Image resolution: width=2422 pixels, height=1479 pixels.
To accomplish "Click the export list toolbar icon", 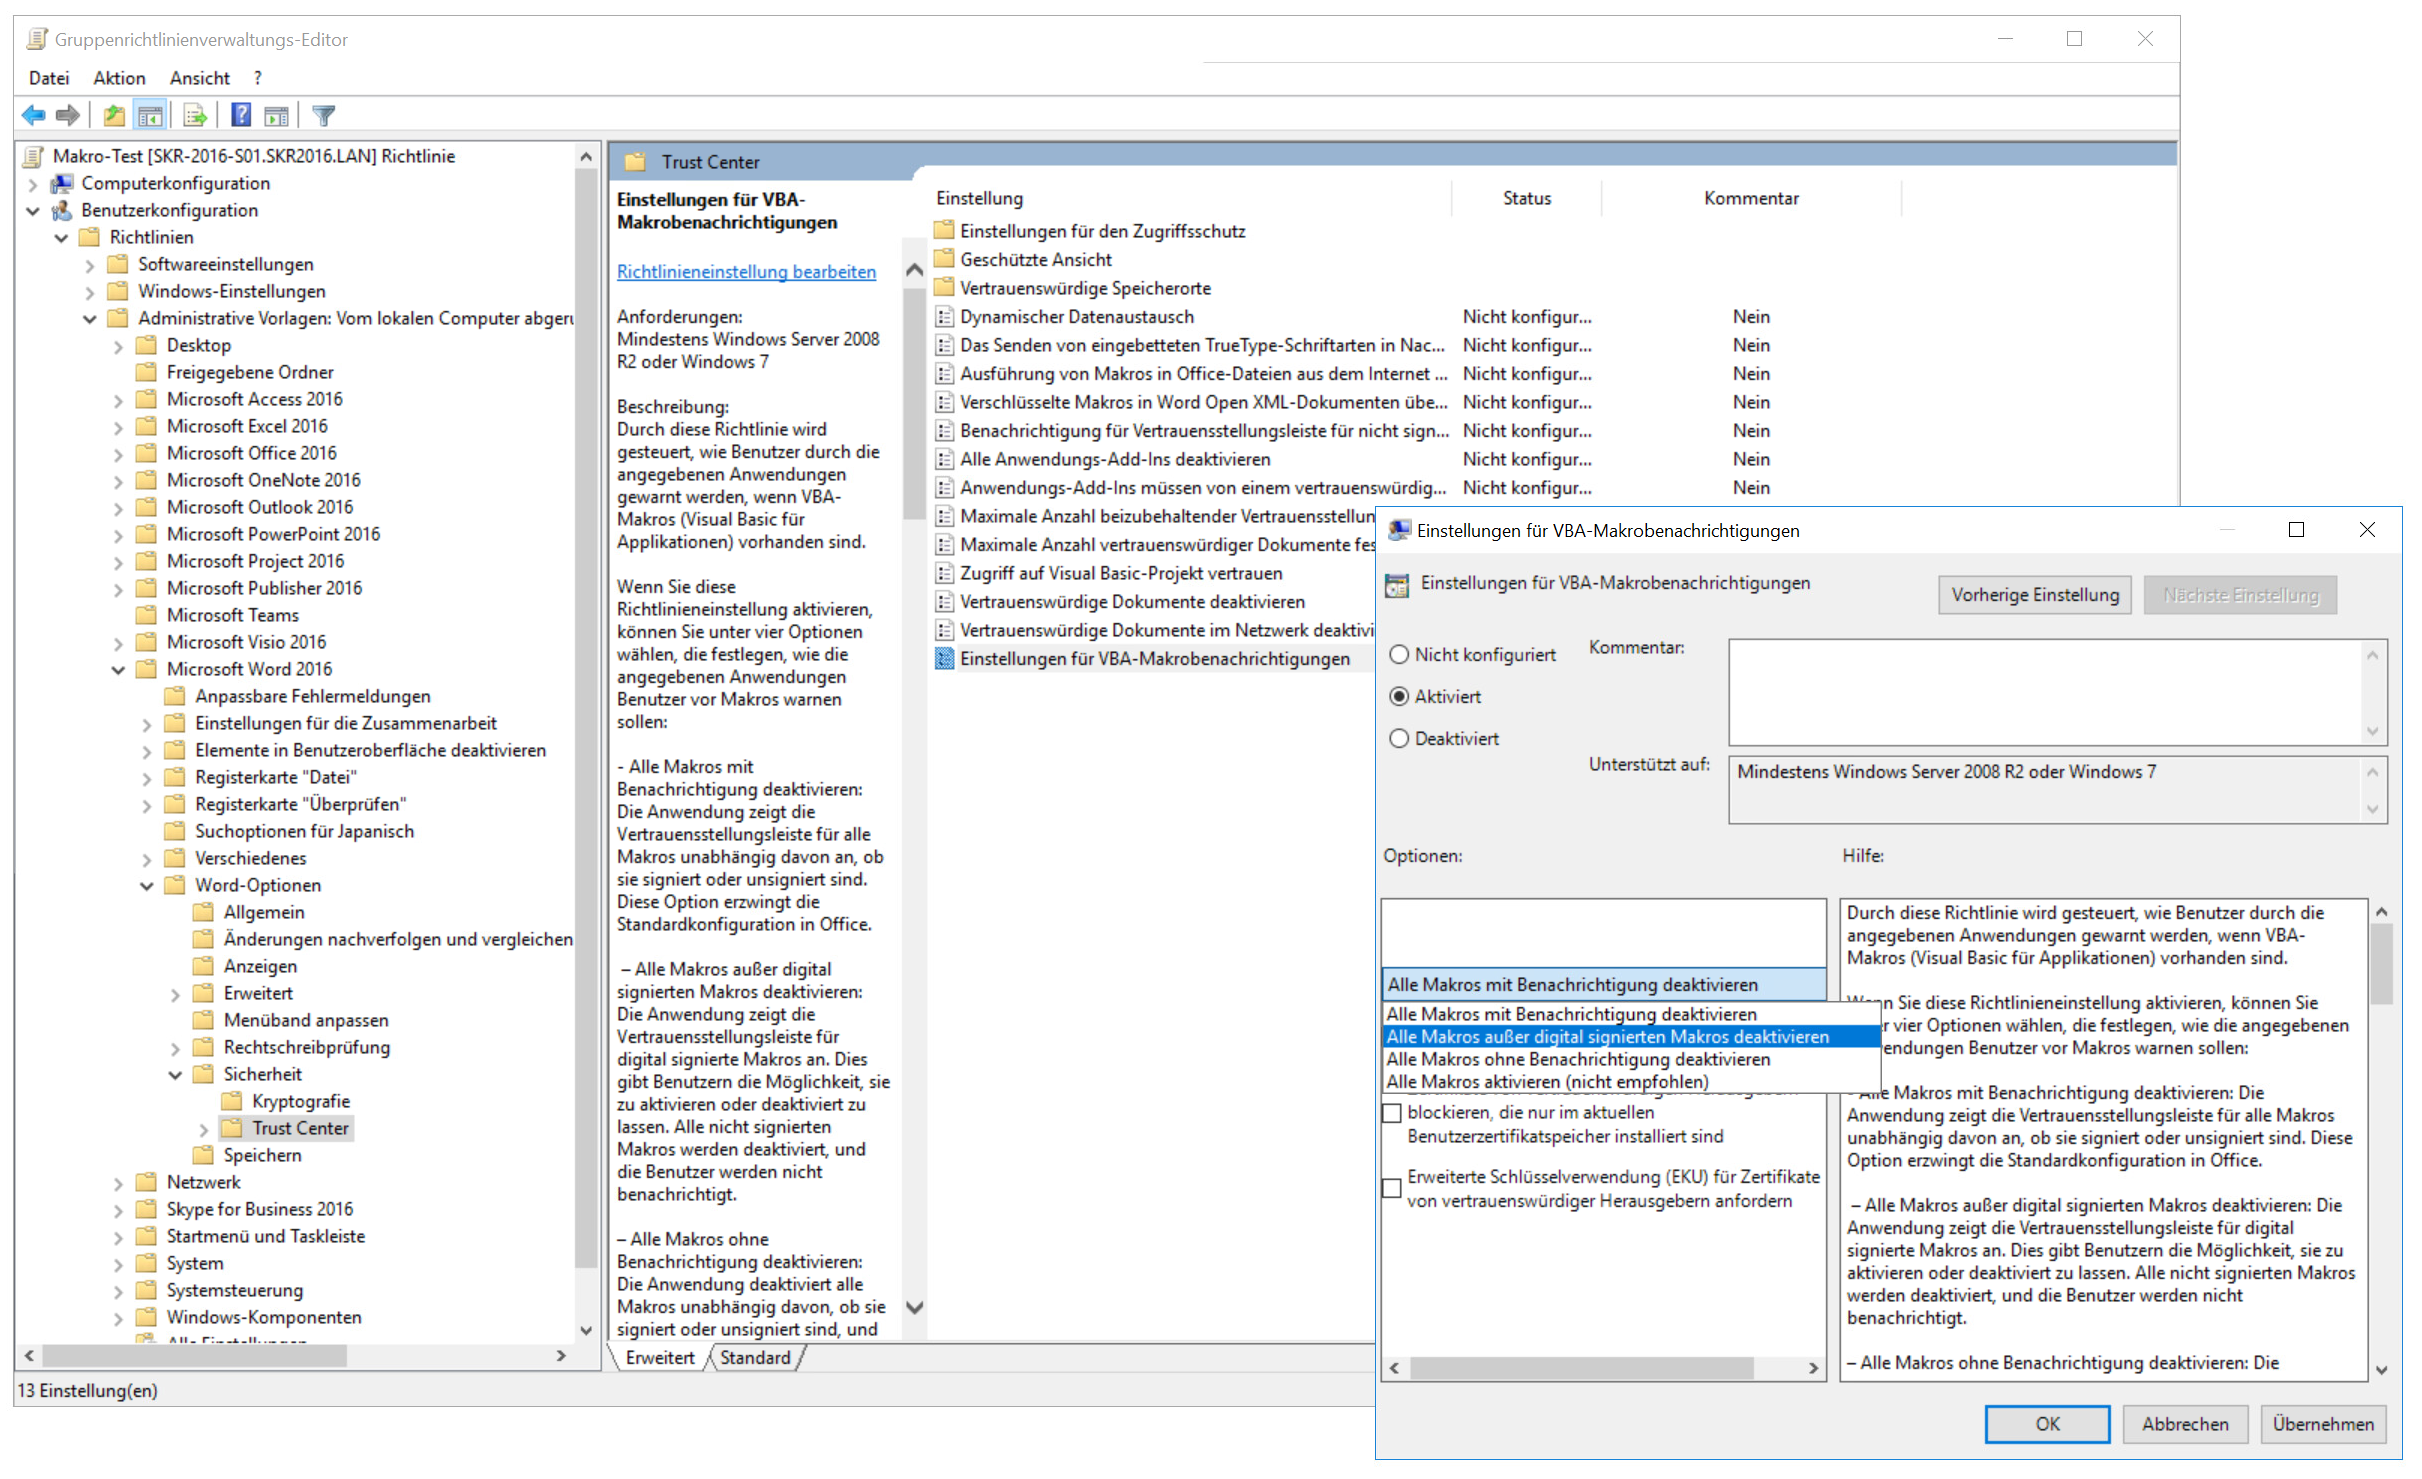I will 195,115.
